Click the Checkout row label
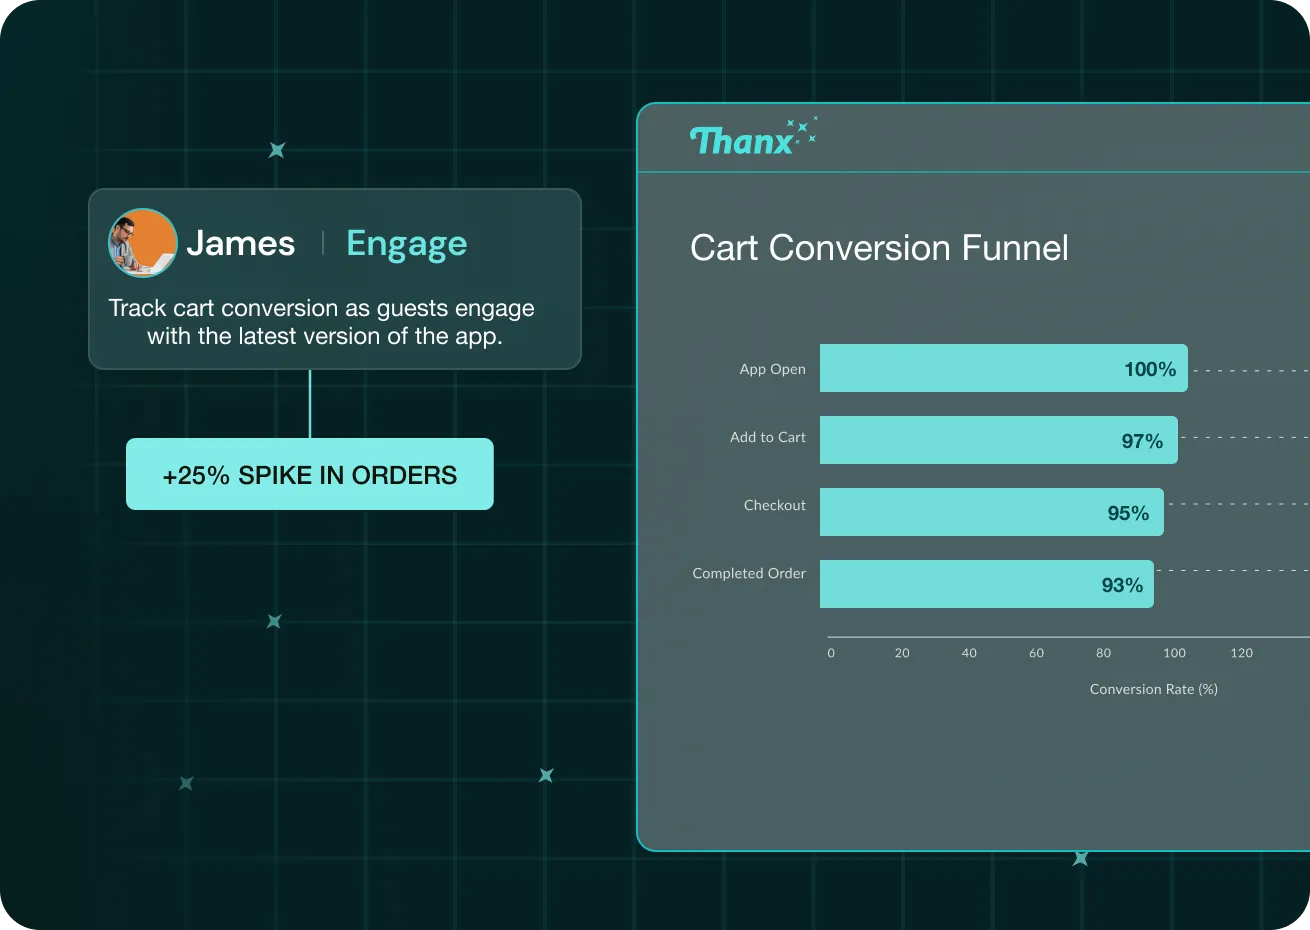Screen dimensions: 1310x930 [775, 505]
